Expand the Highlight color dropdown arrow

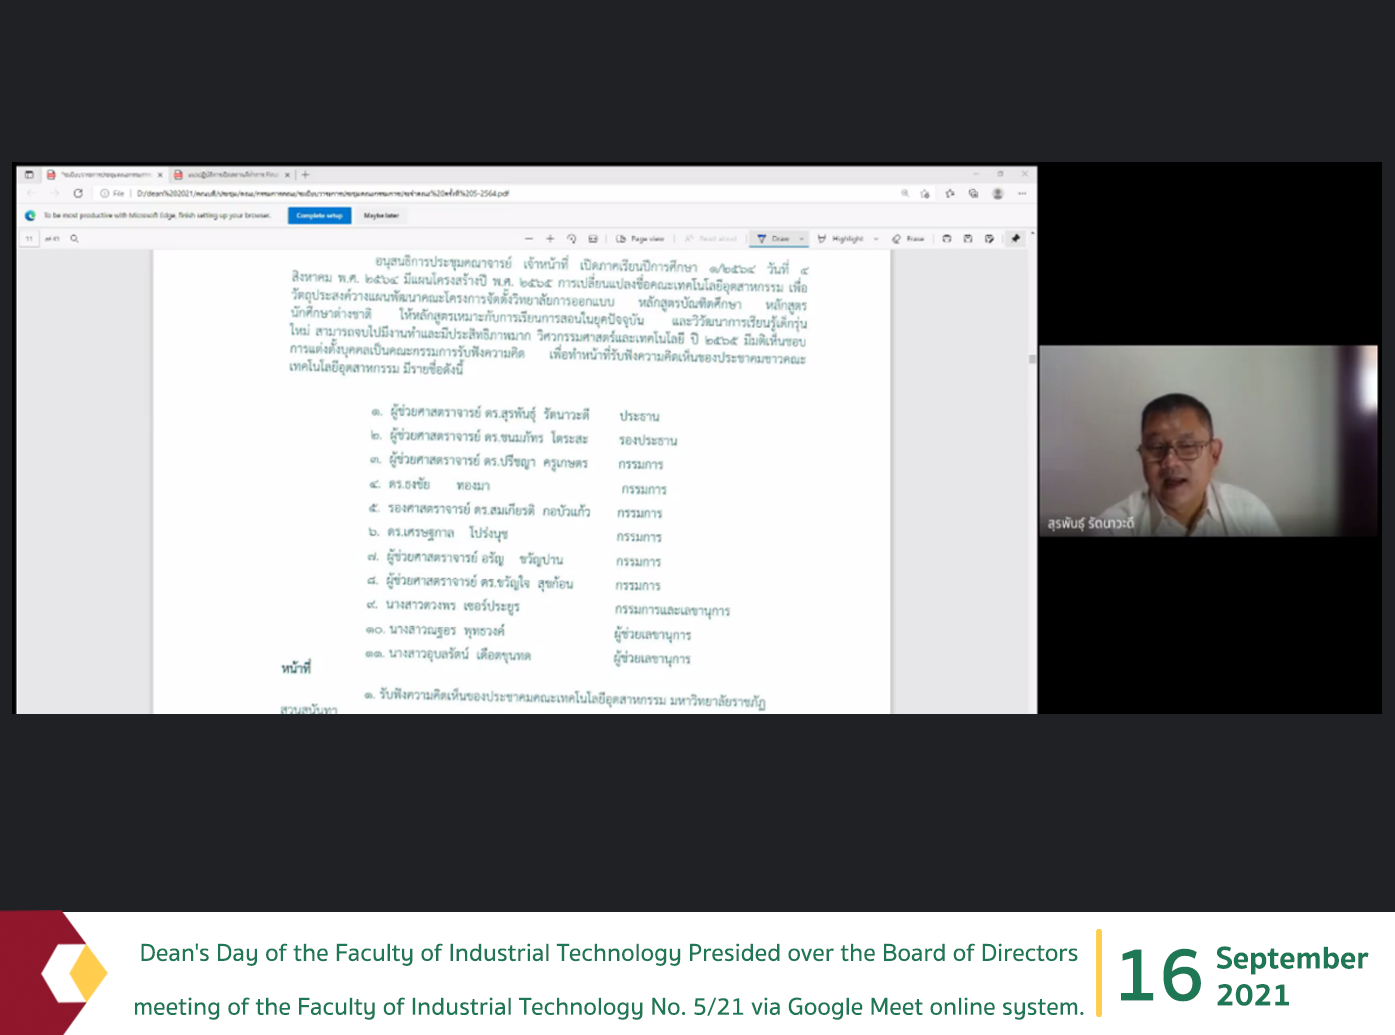click(x=876, y=239)
